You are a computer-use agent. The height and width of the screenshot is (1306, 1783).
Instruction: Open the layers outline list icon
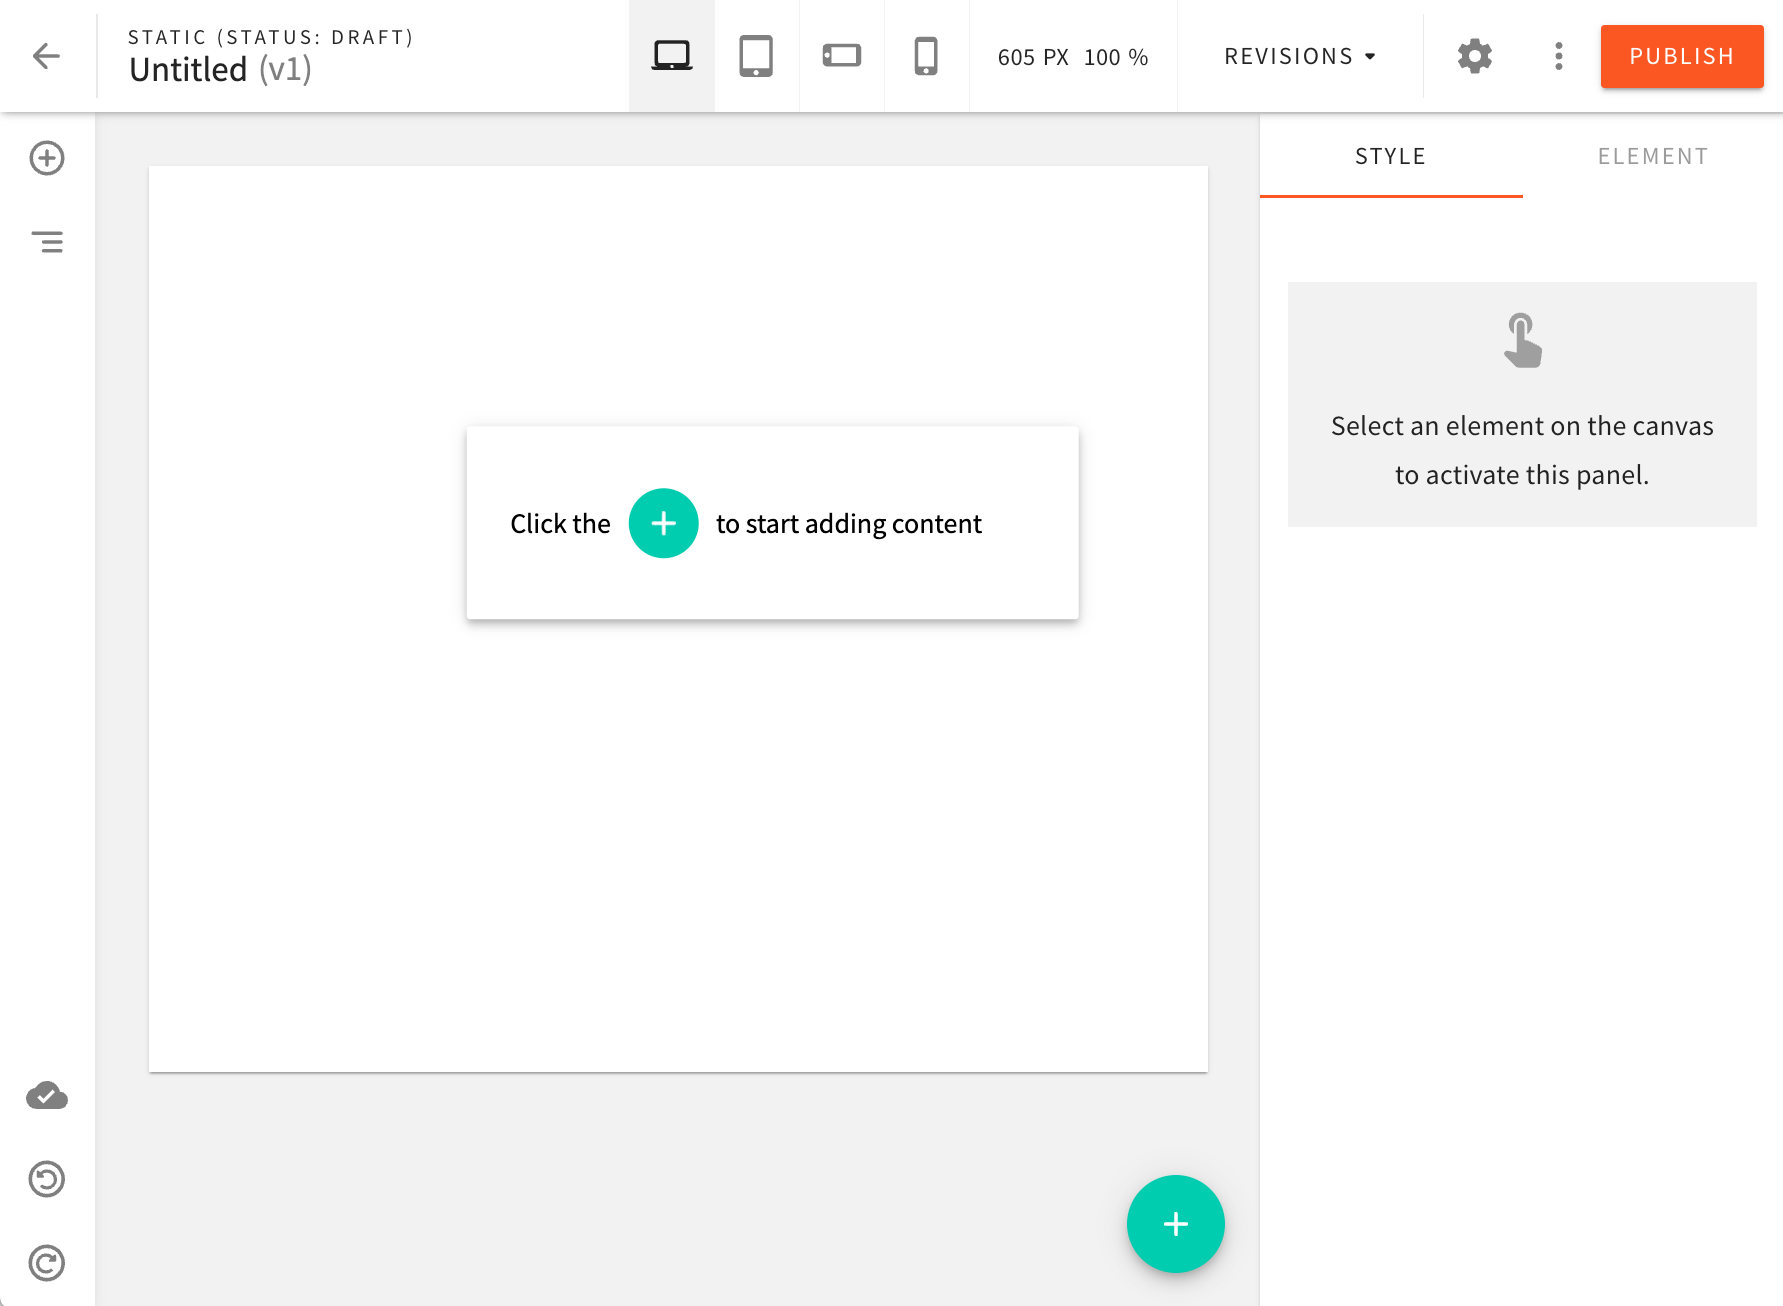click(x=47, y=242)
